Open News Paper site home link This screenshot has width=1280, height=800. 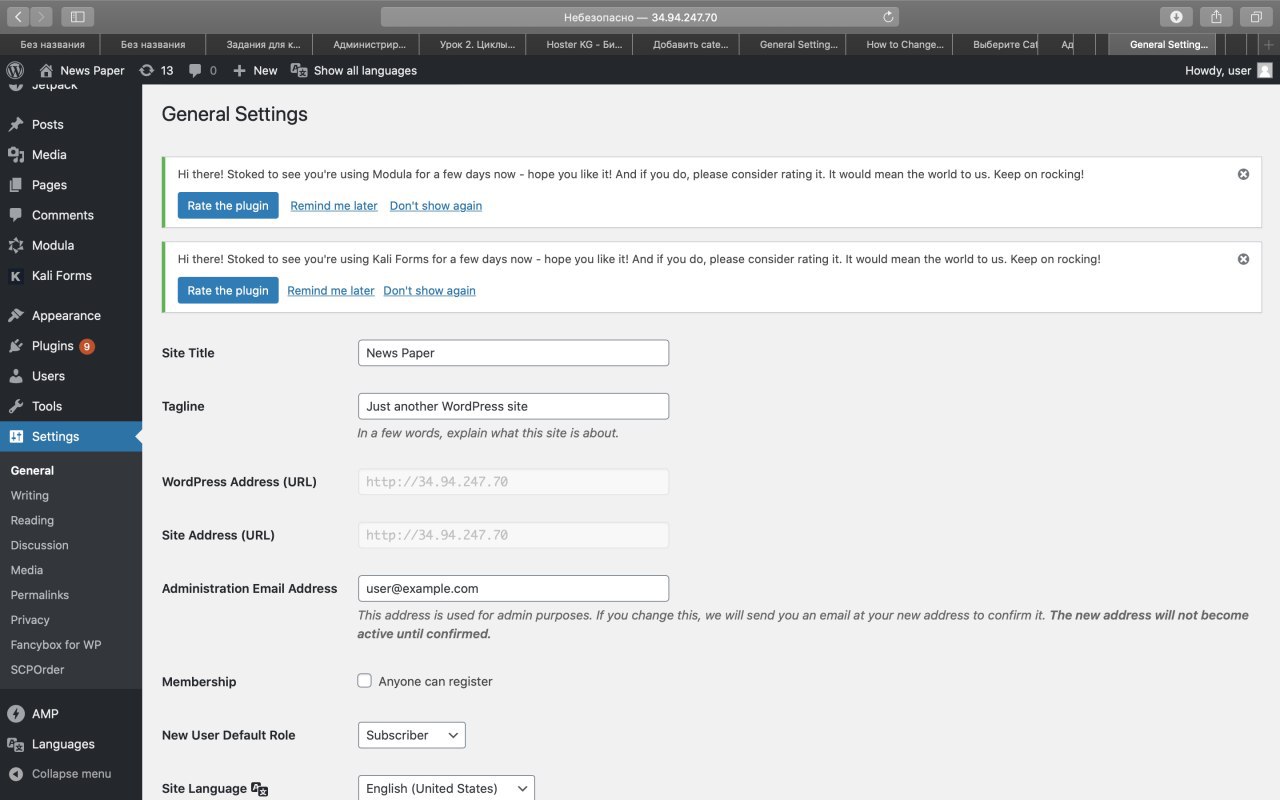click(x=82, y=70)
